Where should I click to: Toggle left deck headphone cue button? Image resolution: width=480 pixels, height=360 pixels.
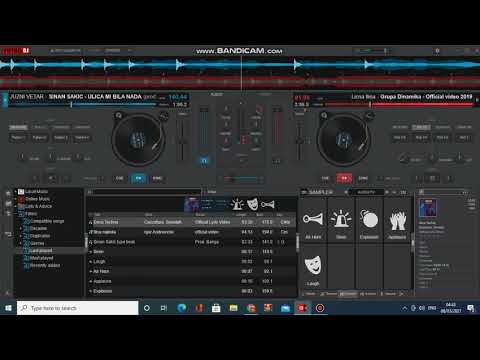pyautogui.click(x=204, y=161)
